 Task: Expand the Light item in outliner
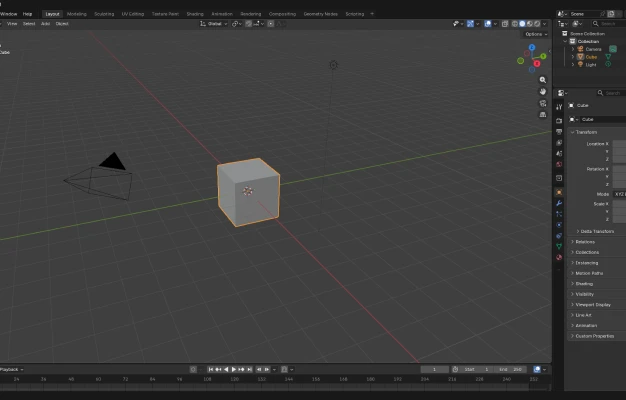[x=573, y=64]
